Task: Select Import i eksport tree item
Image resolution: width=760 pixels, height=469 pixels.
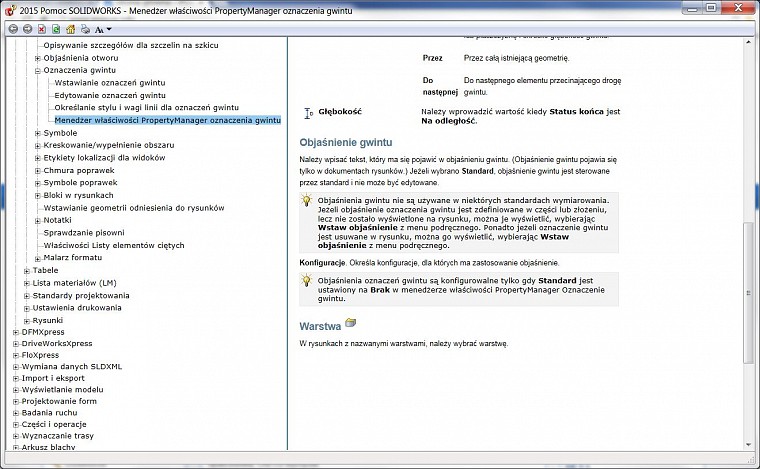Action: [x=53, y=378]
